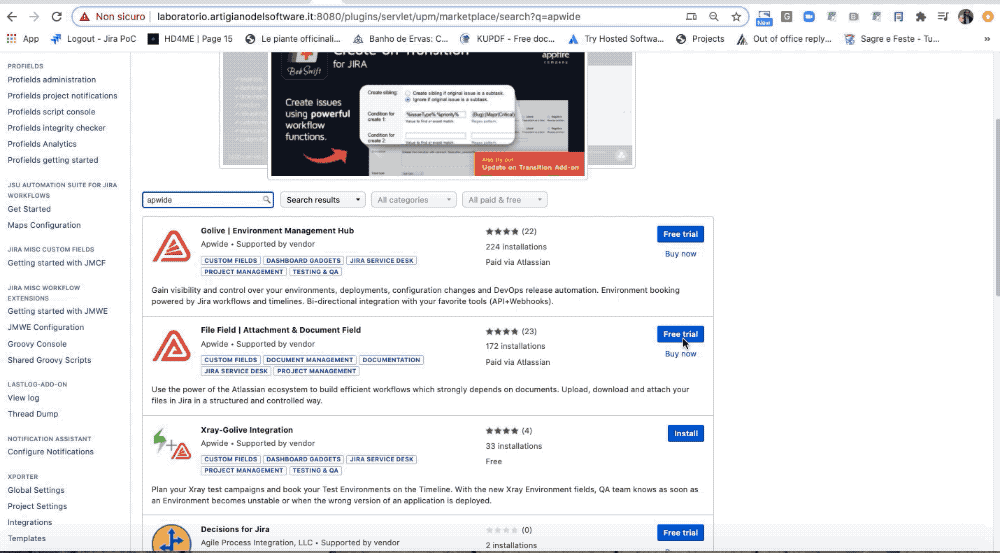
Task: Open Getting started with JMWE
Action: pos(57,311)
